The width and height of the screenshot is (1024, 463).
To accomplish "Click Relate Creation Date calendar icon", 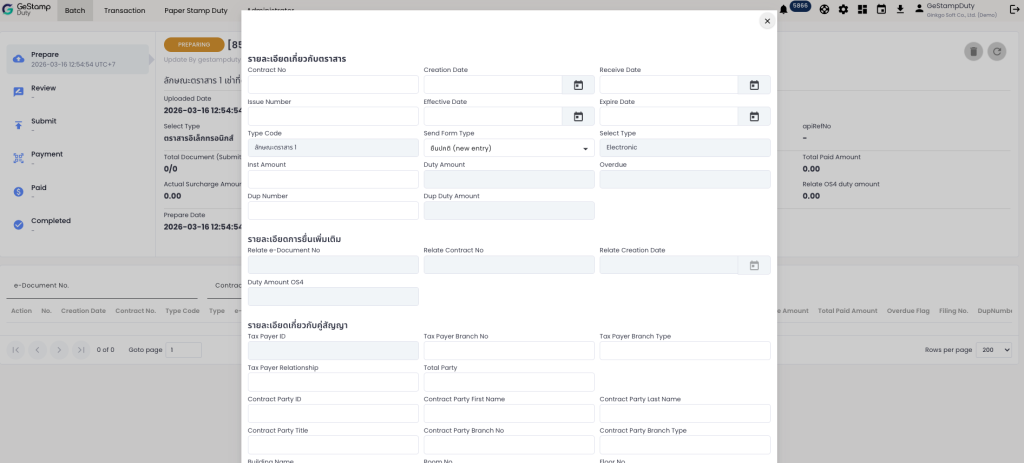I will [x=754, y=265].
